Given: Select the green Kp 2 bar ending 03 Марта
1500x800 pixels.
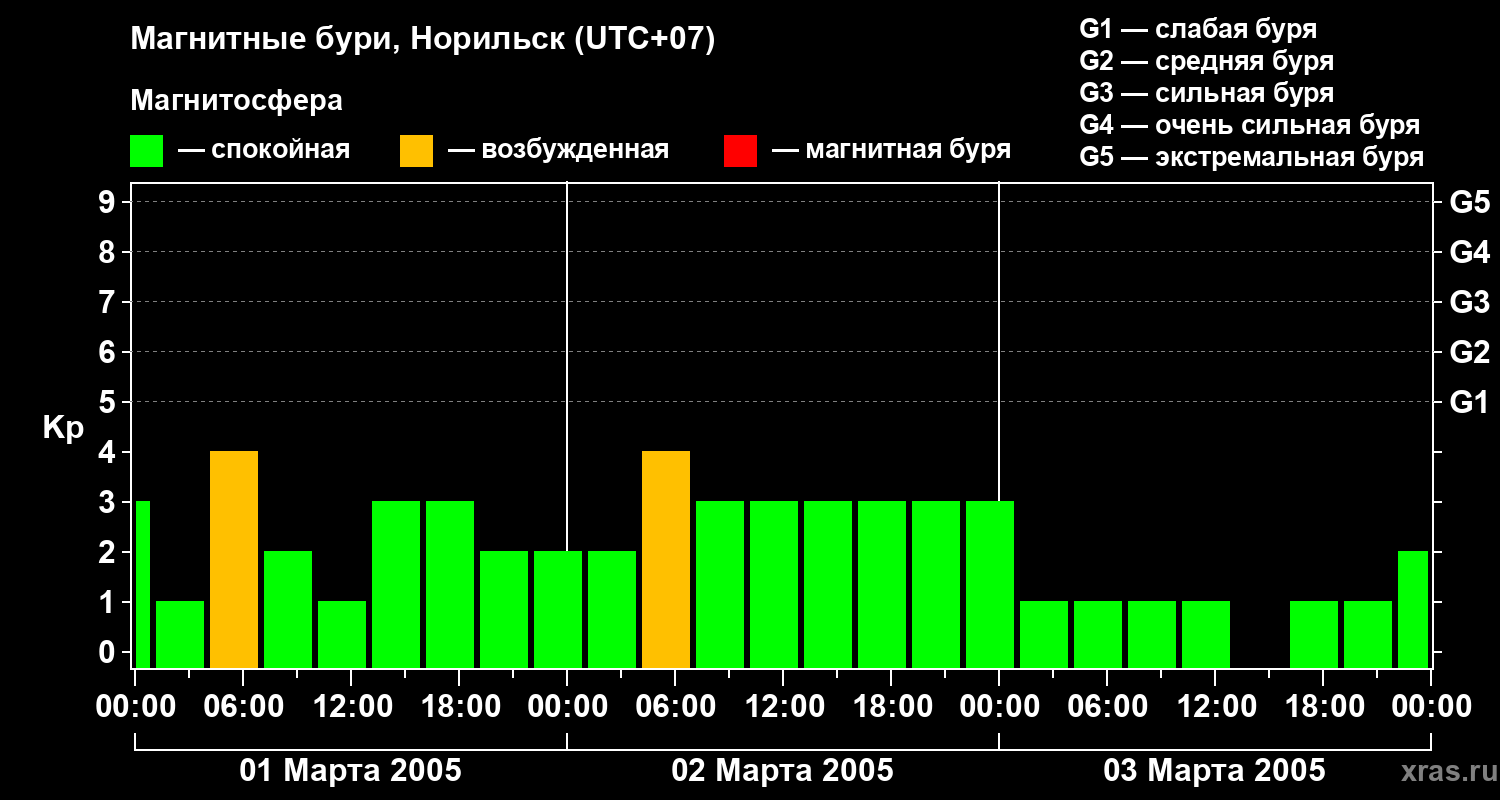Looking at the screenshot, I should pos(1413,609).
